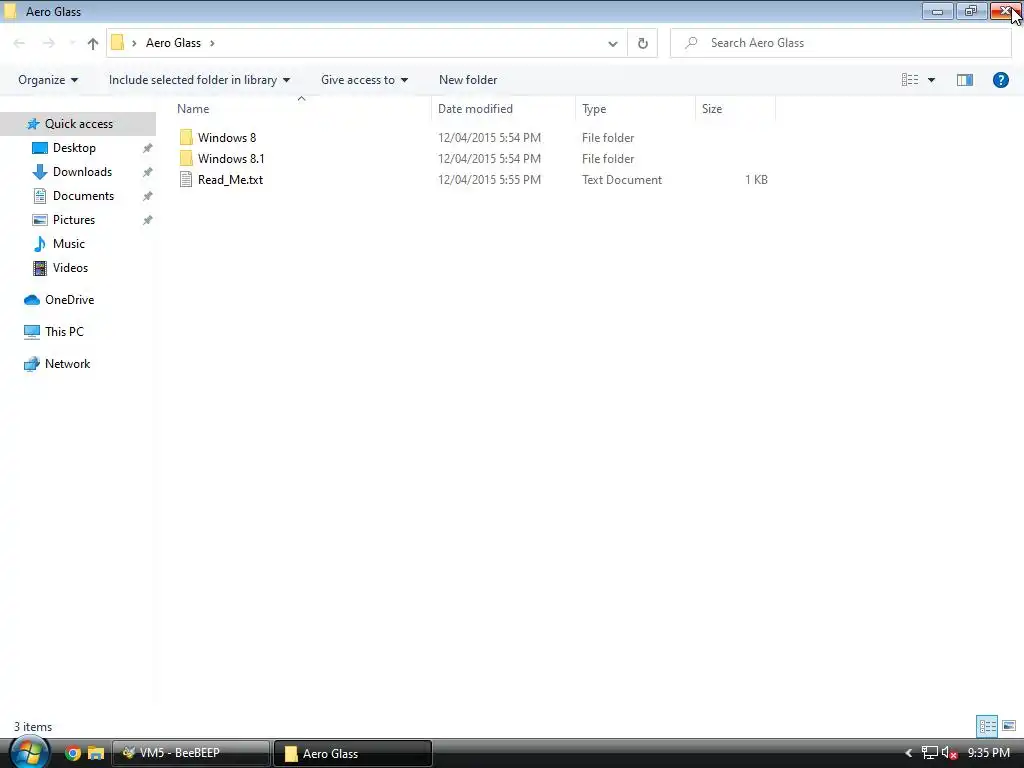Go back with the Back arrow
The height and width of the screenshot is (768, 1024).
[19, 43]
